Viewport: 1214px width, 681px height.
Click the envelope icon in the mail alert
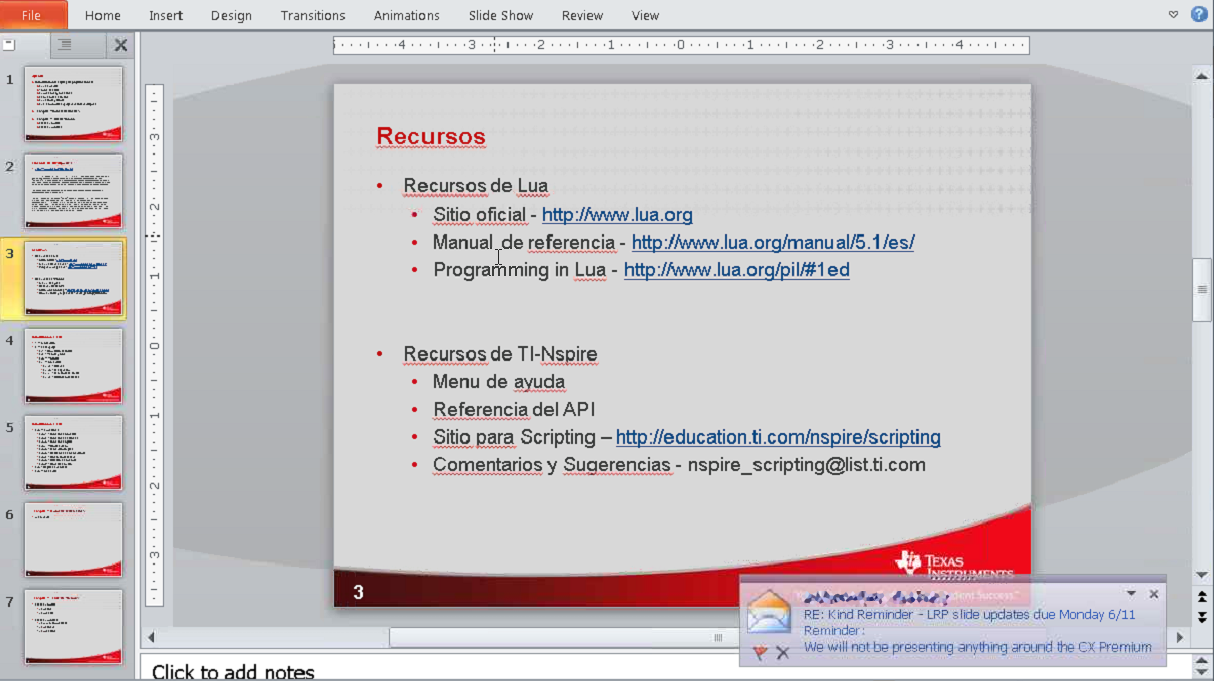point(769,612)
